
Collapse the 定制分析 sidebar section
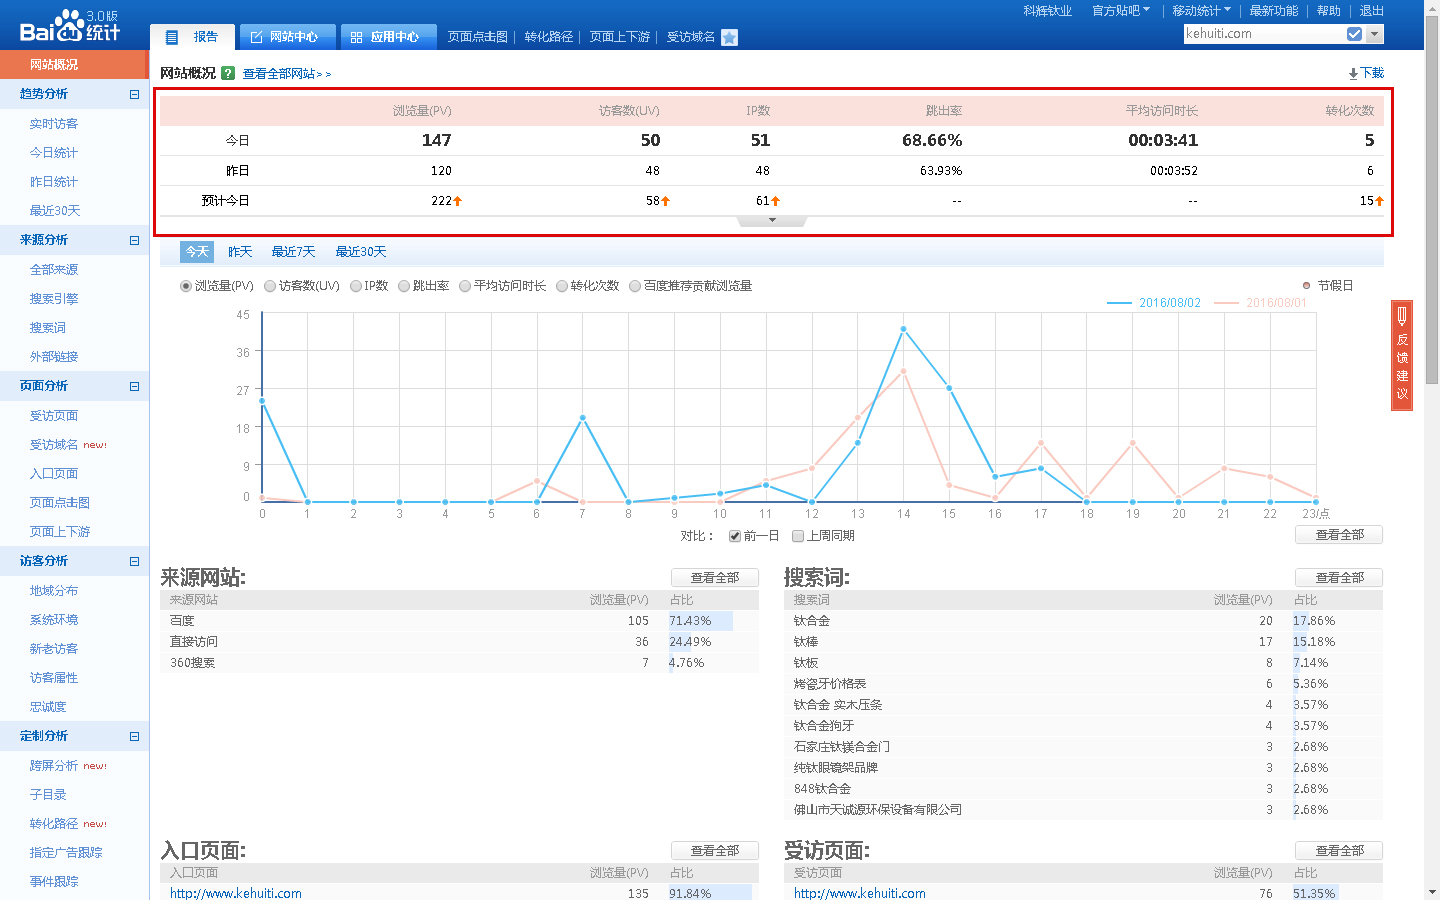click(134, 736)
